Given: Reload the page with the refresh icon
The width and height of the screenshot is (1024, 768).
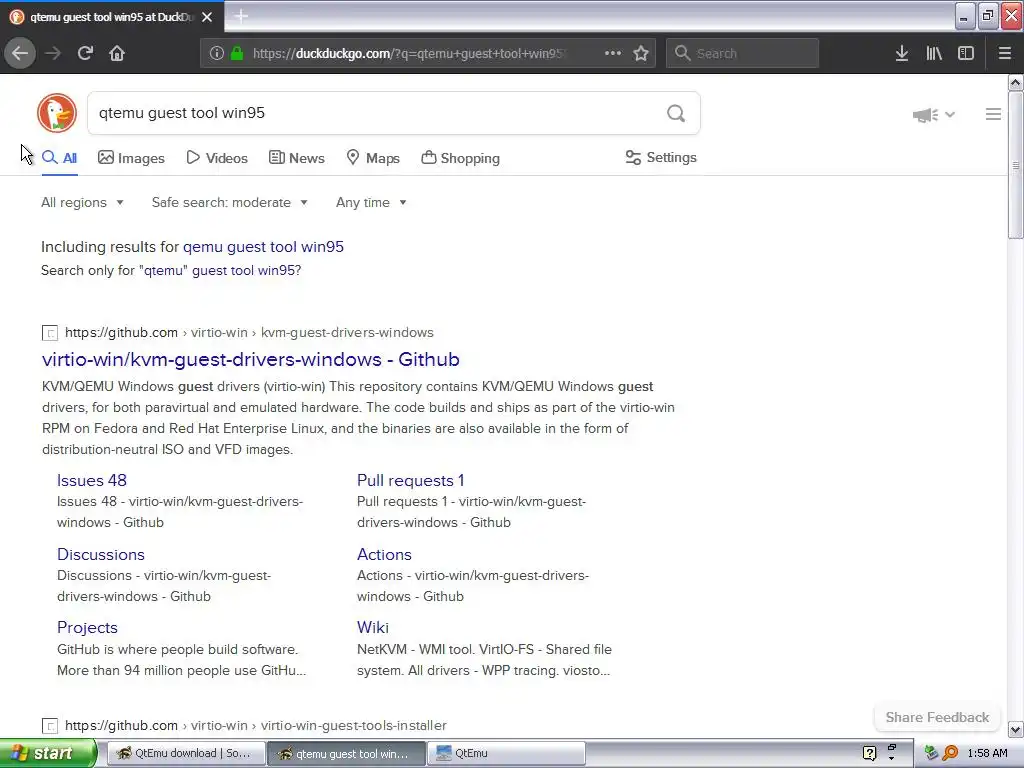Looking at the screenshot, I should [85, 53].
